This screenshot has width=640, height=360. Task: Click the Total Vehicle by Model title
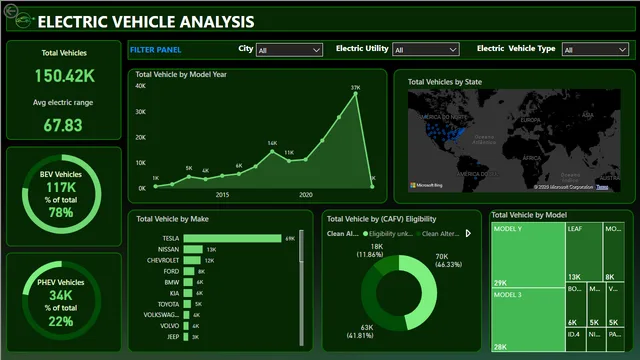pyautogui.click(x=529, y=215)
